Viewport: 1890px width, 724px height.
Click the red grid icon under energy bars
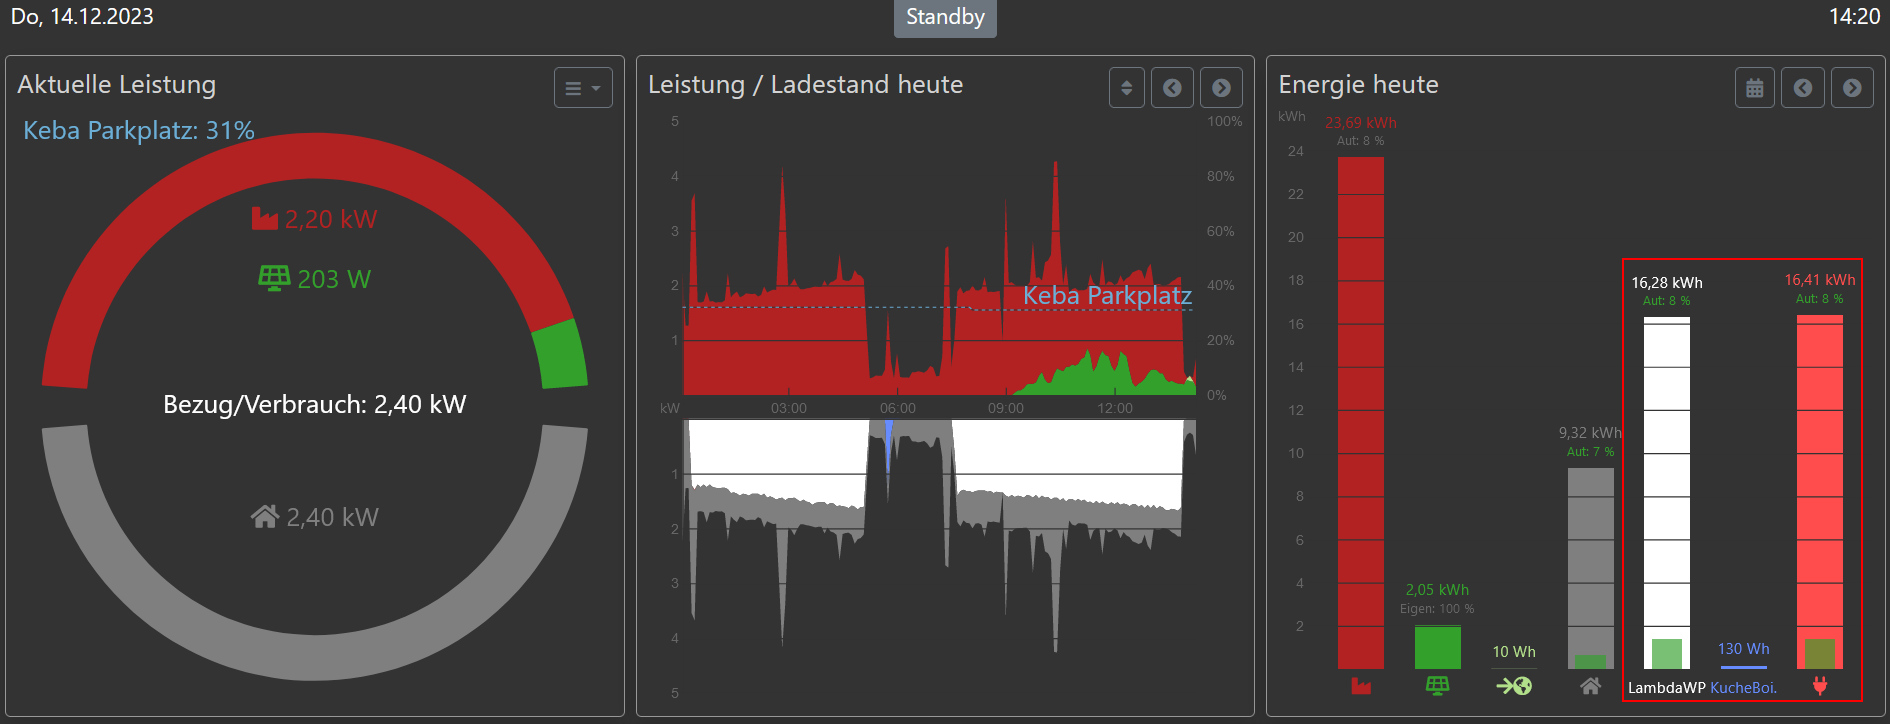pos(1361,686)
